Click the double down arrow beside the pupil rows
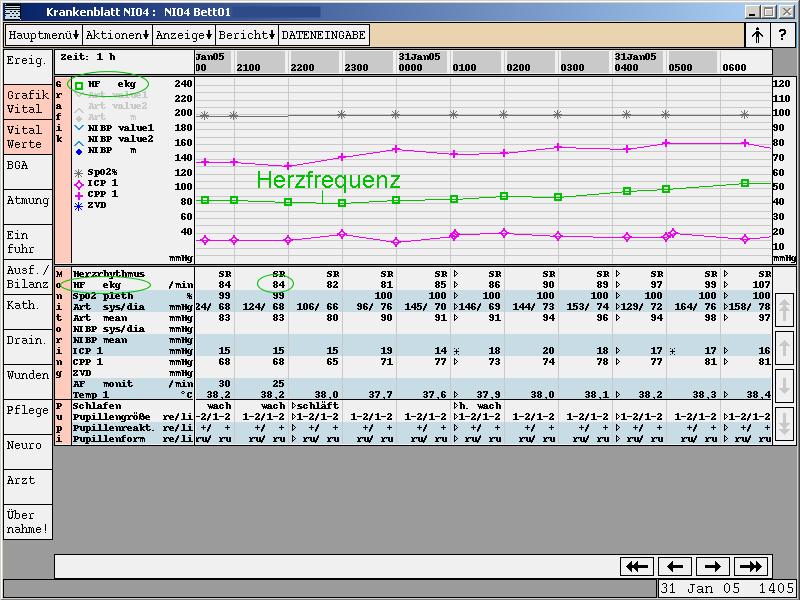800x600 pixels. pyautogui.click(x=784, y=424)
